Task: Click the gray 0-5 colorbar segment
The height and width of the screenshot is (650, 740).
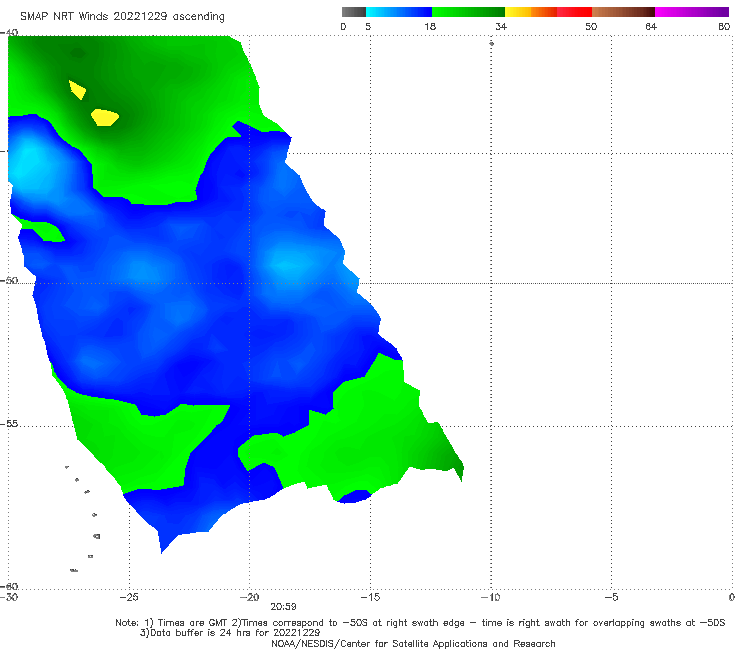Action: pyautogui.click(x=354, y=12)
